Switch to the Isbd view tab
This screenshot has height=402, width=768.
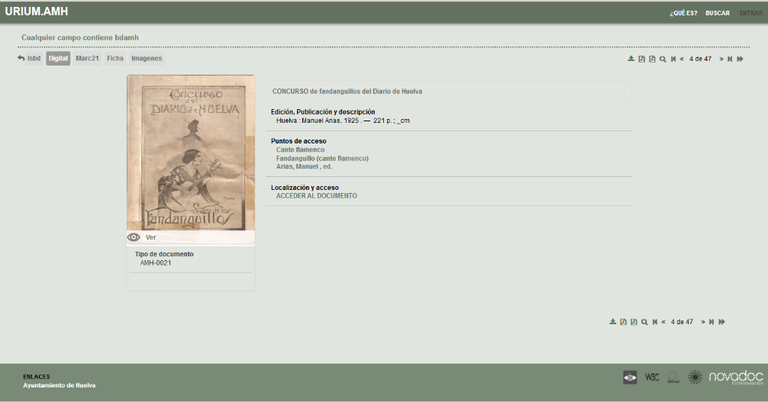[x=34, y=58]
